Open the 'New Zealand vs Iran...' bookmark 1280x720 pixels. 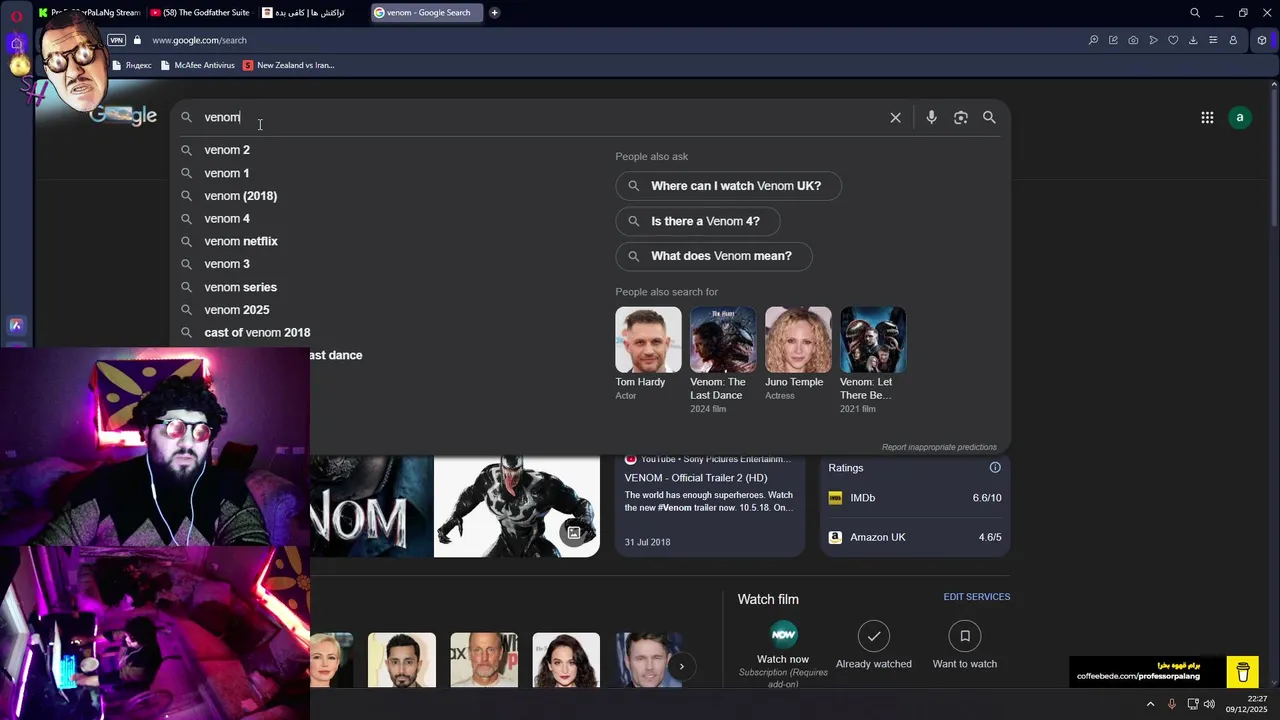pos(289,65)
